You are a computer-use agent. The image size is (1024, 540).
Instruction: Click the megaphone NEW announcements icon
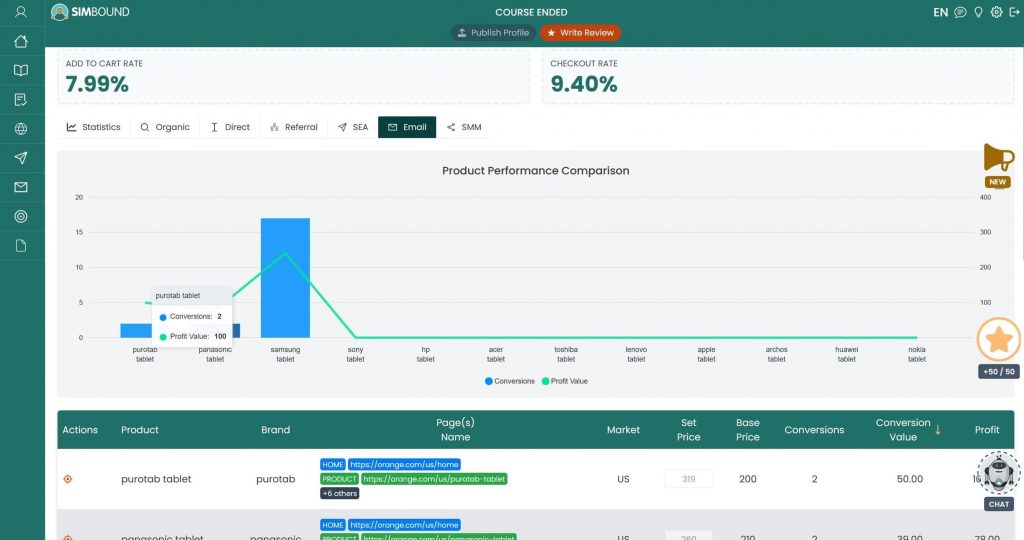point(998,158)
